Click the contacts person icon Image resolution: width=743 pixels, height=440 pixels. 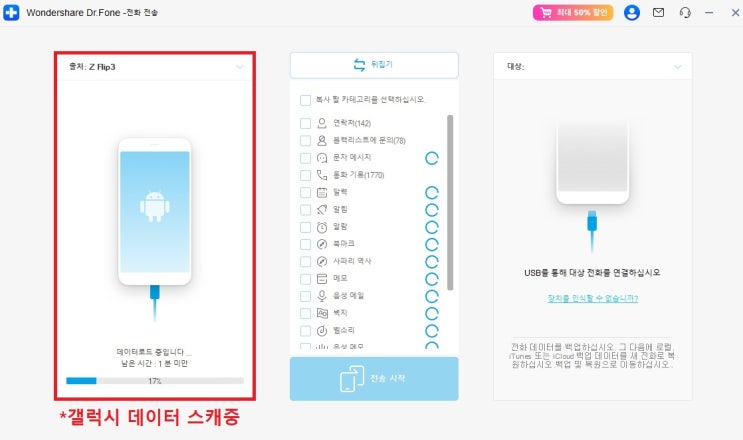322,123
